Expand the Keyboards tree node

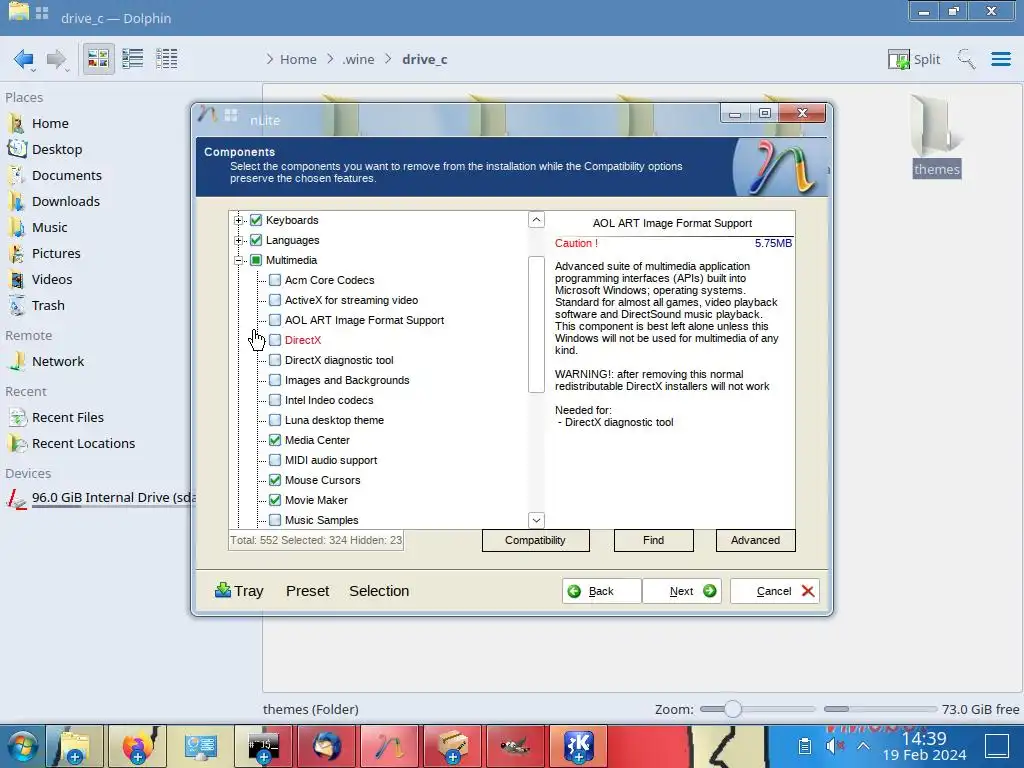[x=238, y=220]
